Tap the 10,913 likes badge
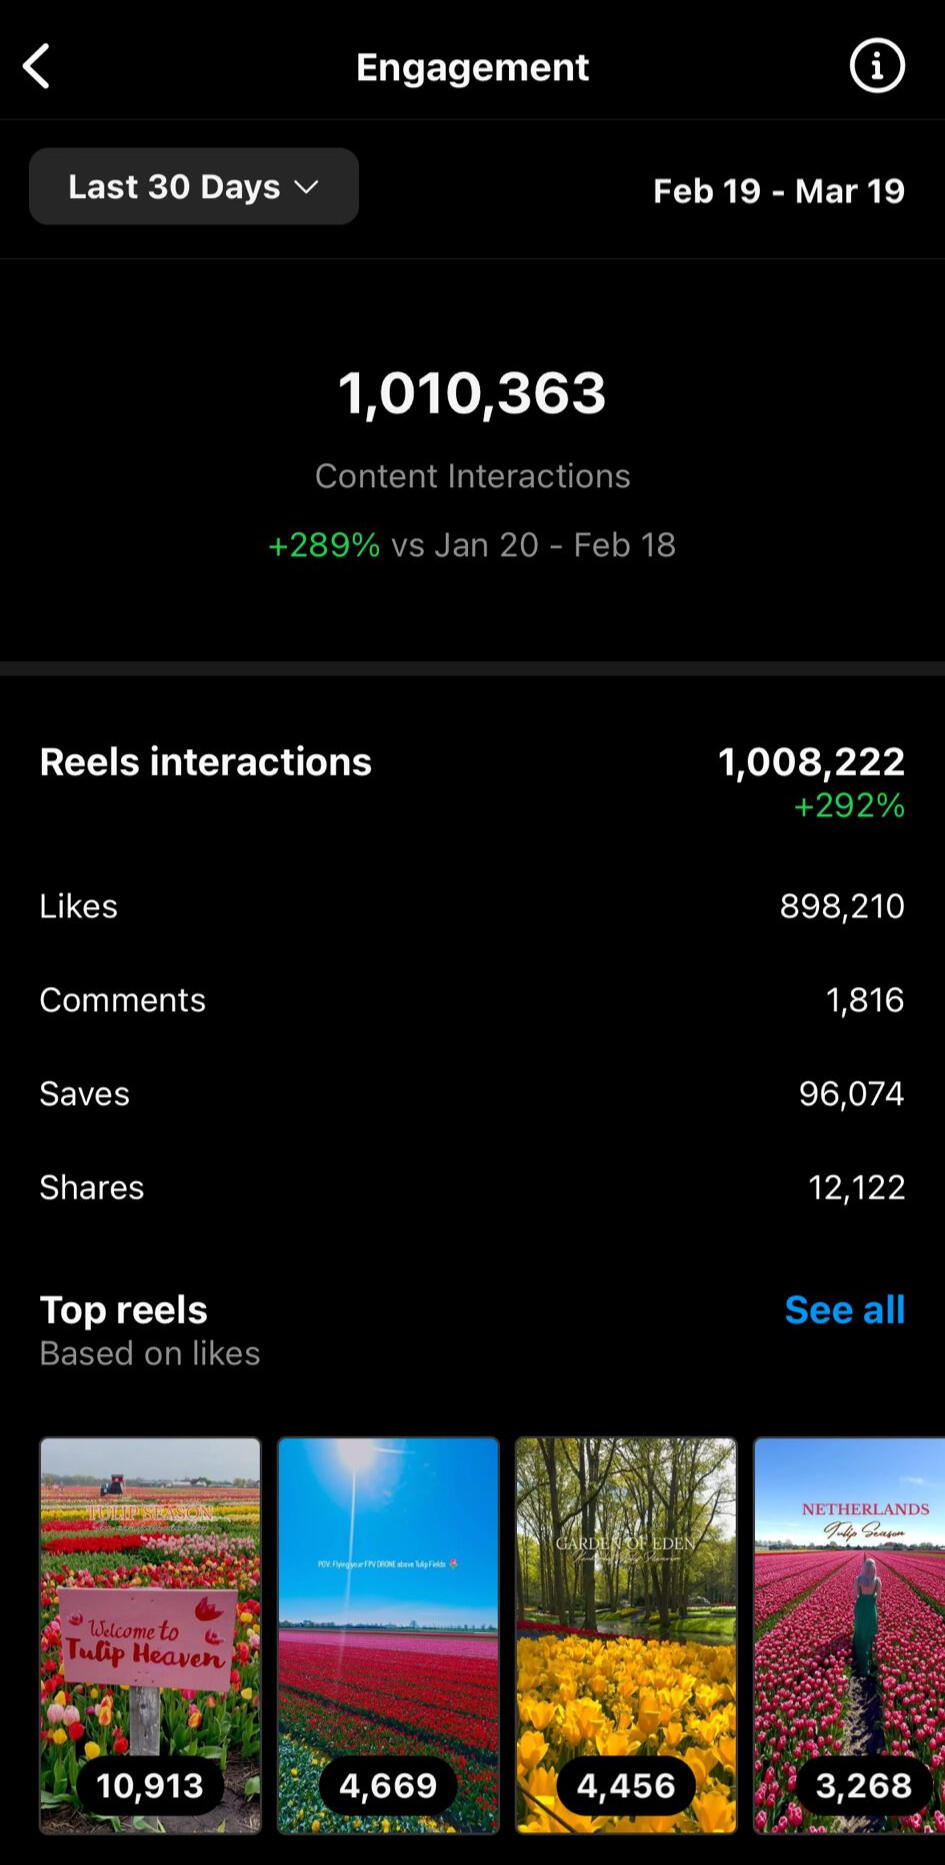Image resolution: width=945 pixels, height=1865 pixels. pyautogui.click(x=150, y=1785)
